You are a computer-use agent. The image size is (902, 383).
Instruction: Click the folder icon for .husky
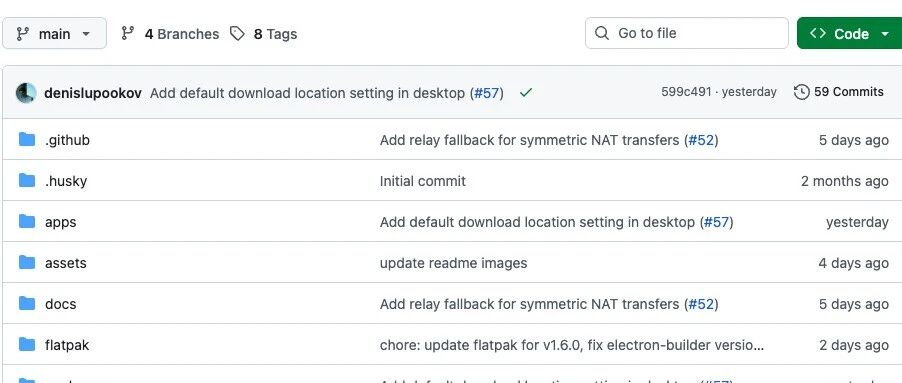[x=26, y=180]
